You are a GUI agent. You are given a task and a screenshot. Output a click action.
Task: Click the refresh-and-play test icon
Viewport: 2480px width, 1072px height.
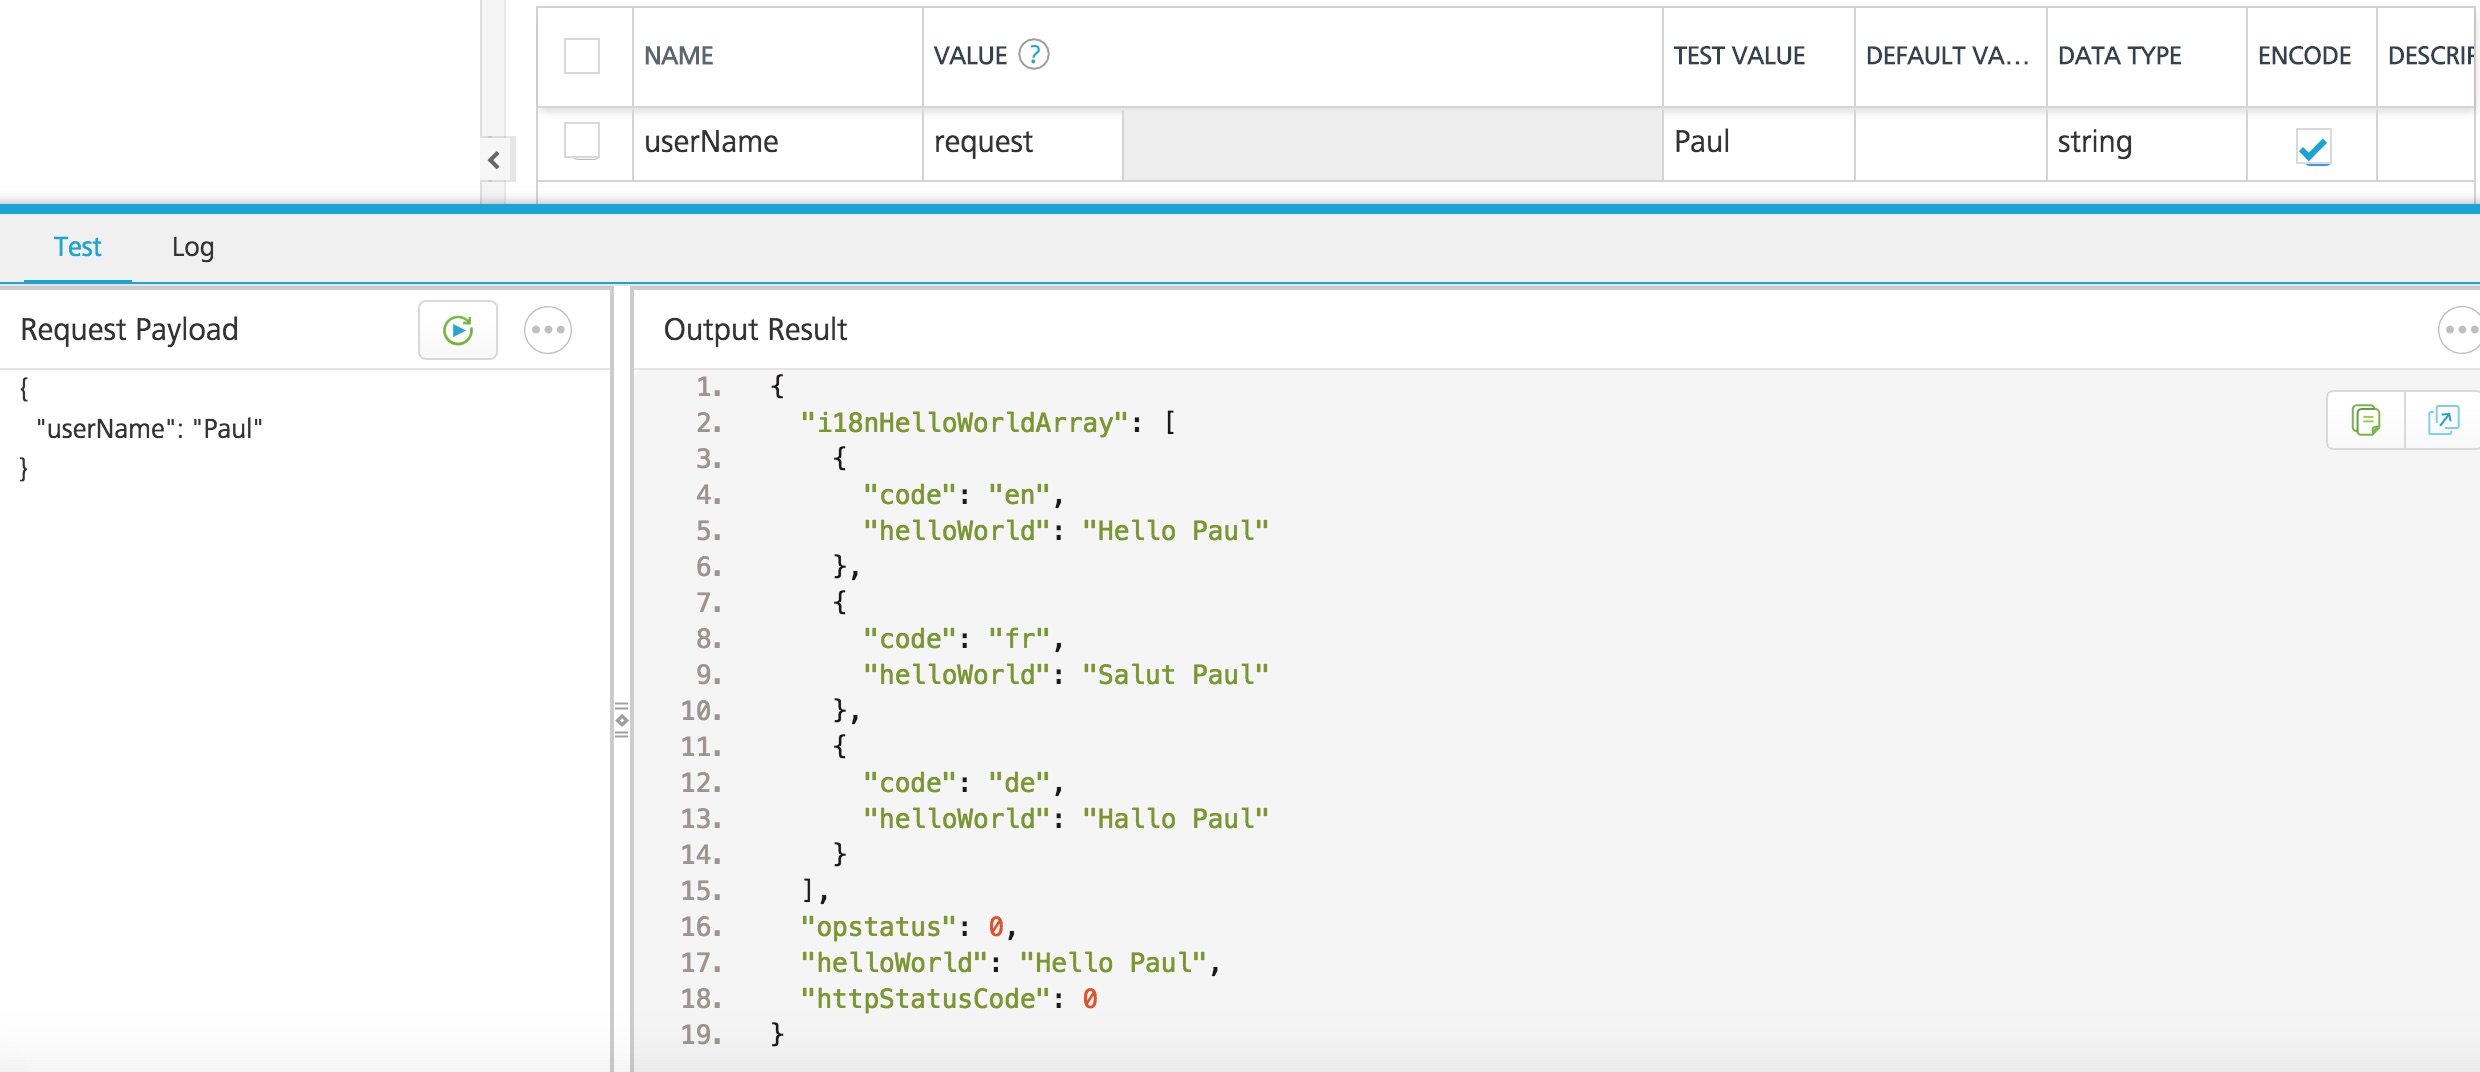click(458, 329)
